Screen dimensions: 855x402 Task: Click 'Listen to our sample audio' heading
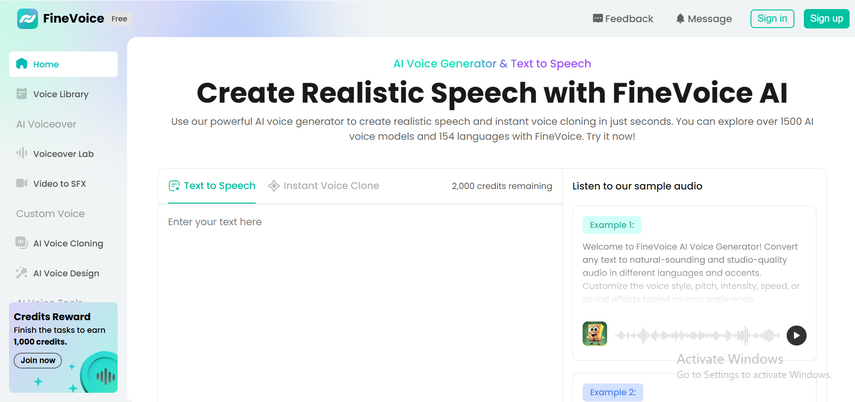pyautogui.click(x=637, y=186)
